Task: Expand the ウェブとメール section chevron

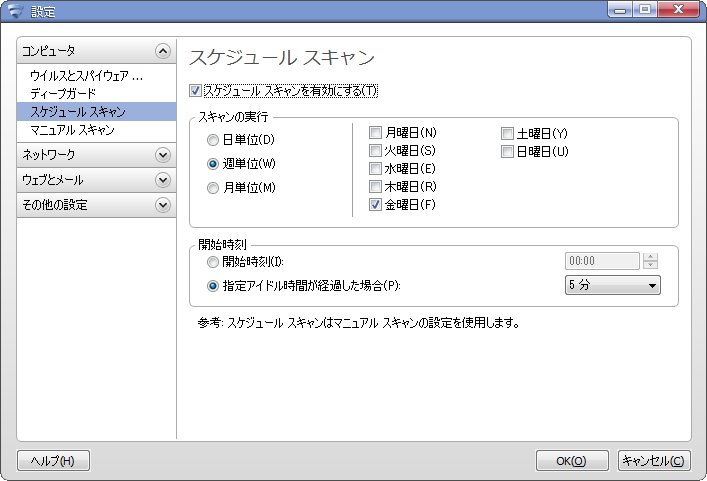Action: point(163,180)
